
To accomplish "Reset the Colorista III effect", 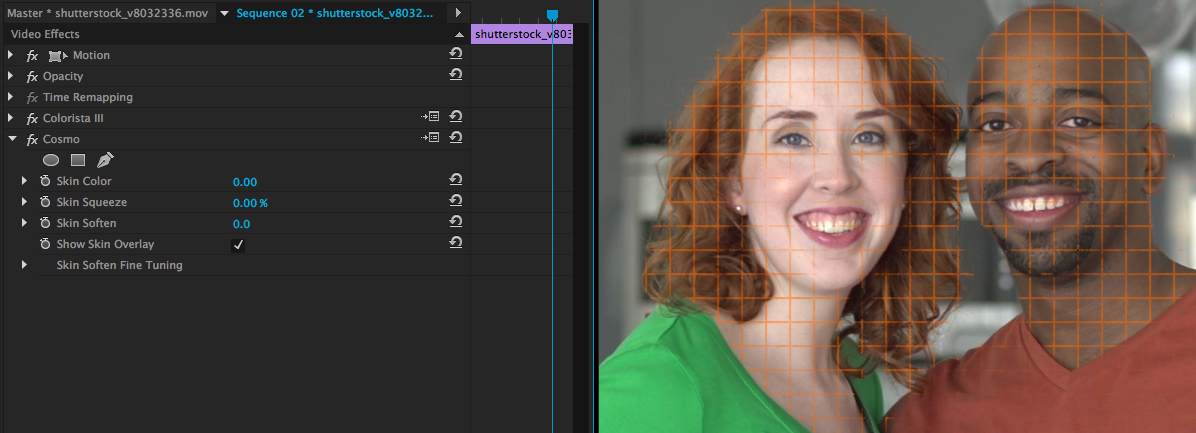I will point(455,116).
